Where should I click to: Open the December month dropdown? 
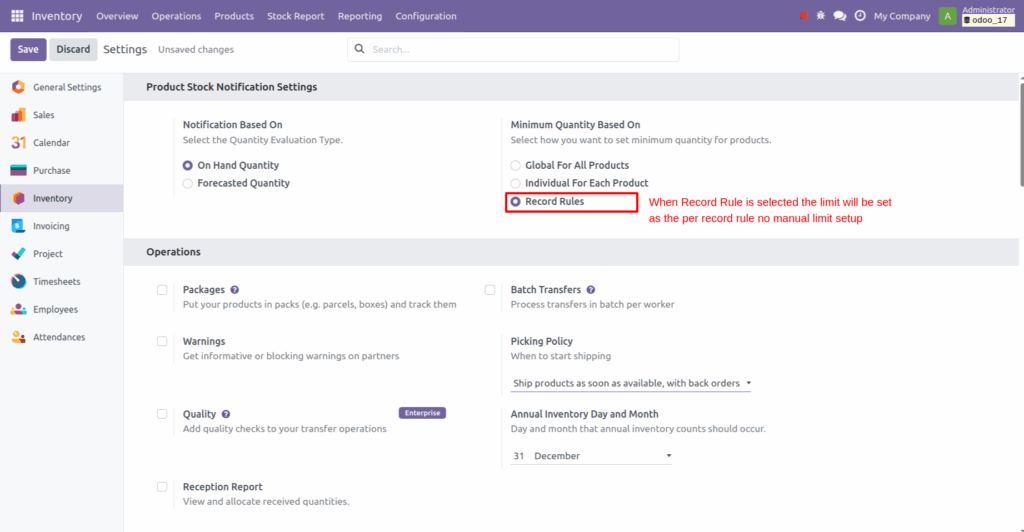coord(602,456)
